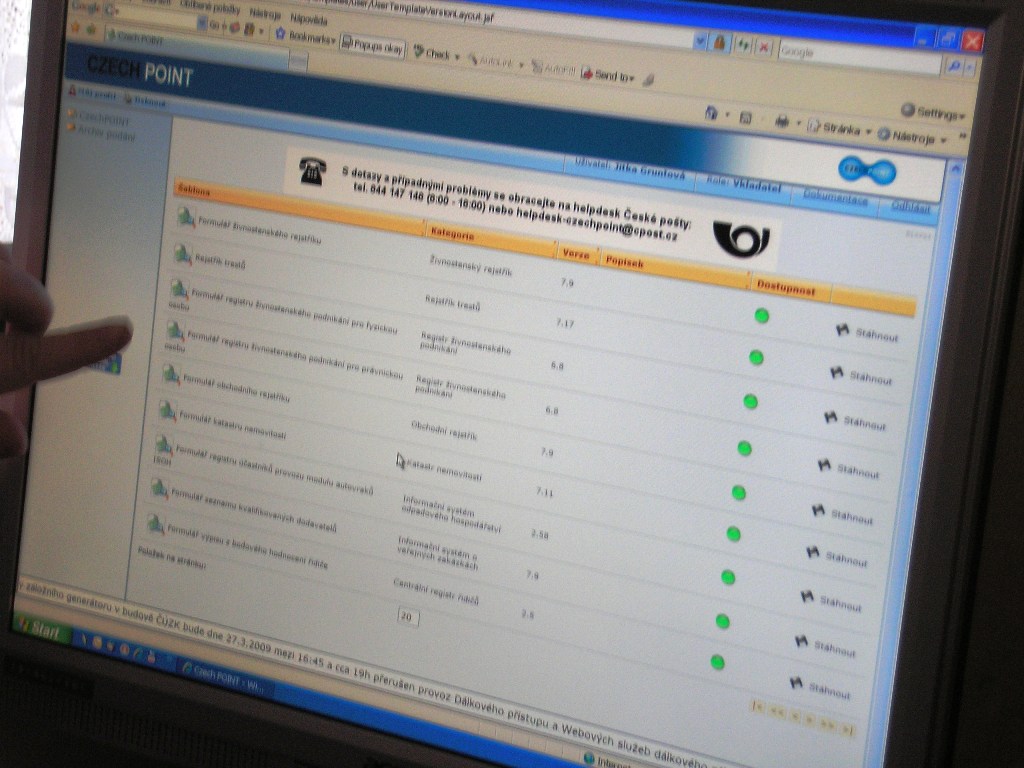Click the single-arrow previous page control
Viewport: 1024px width, 768px height.
point(795,716)
